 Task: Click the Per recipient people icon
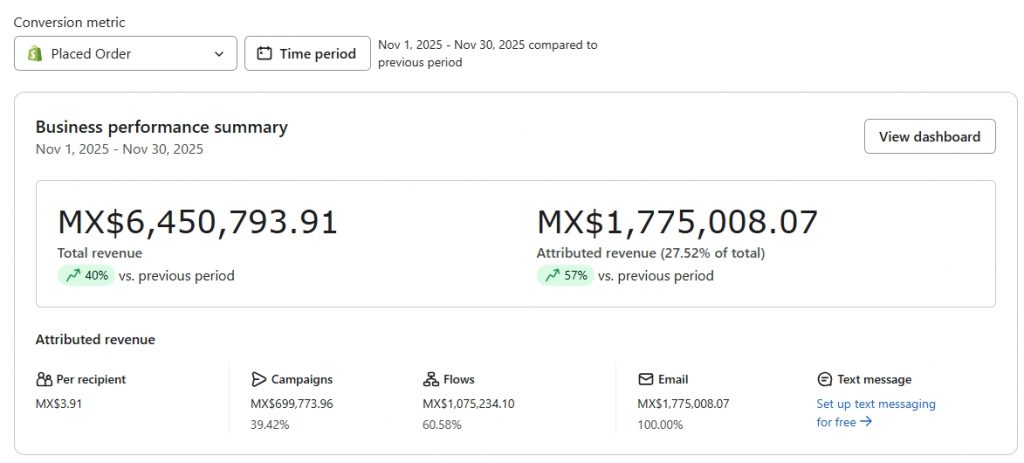(44, 379)
